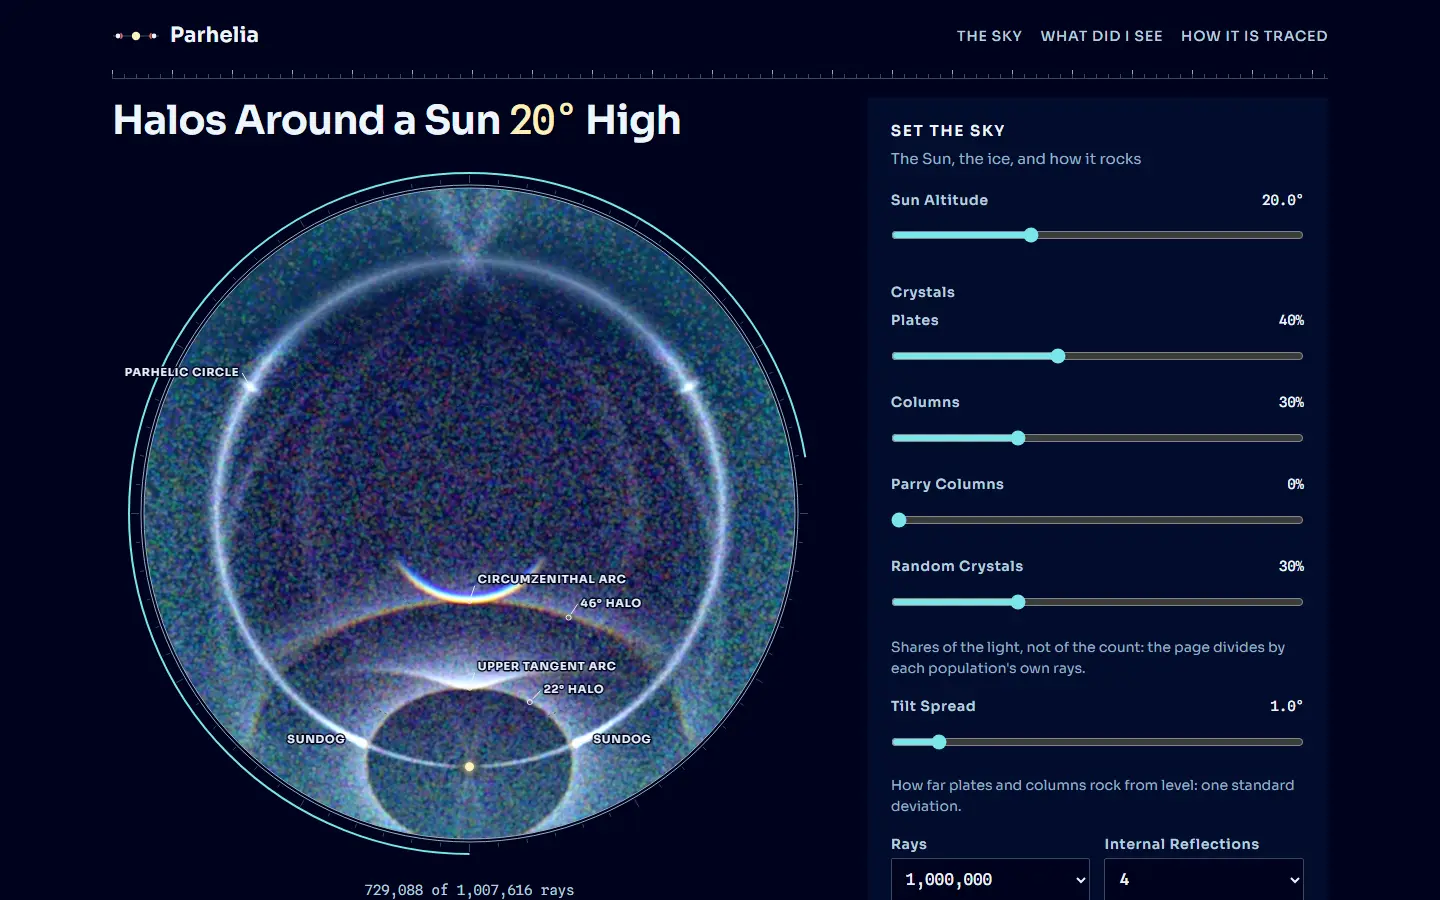The image size is (1440, 900).
Task: Open the Internal Reflections dropdown
Action: pyautogui.click(x=1204, y=879)
